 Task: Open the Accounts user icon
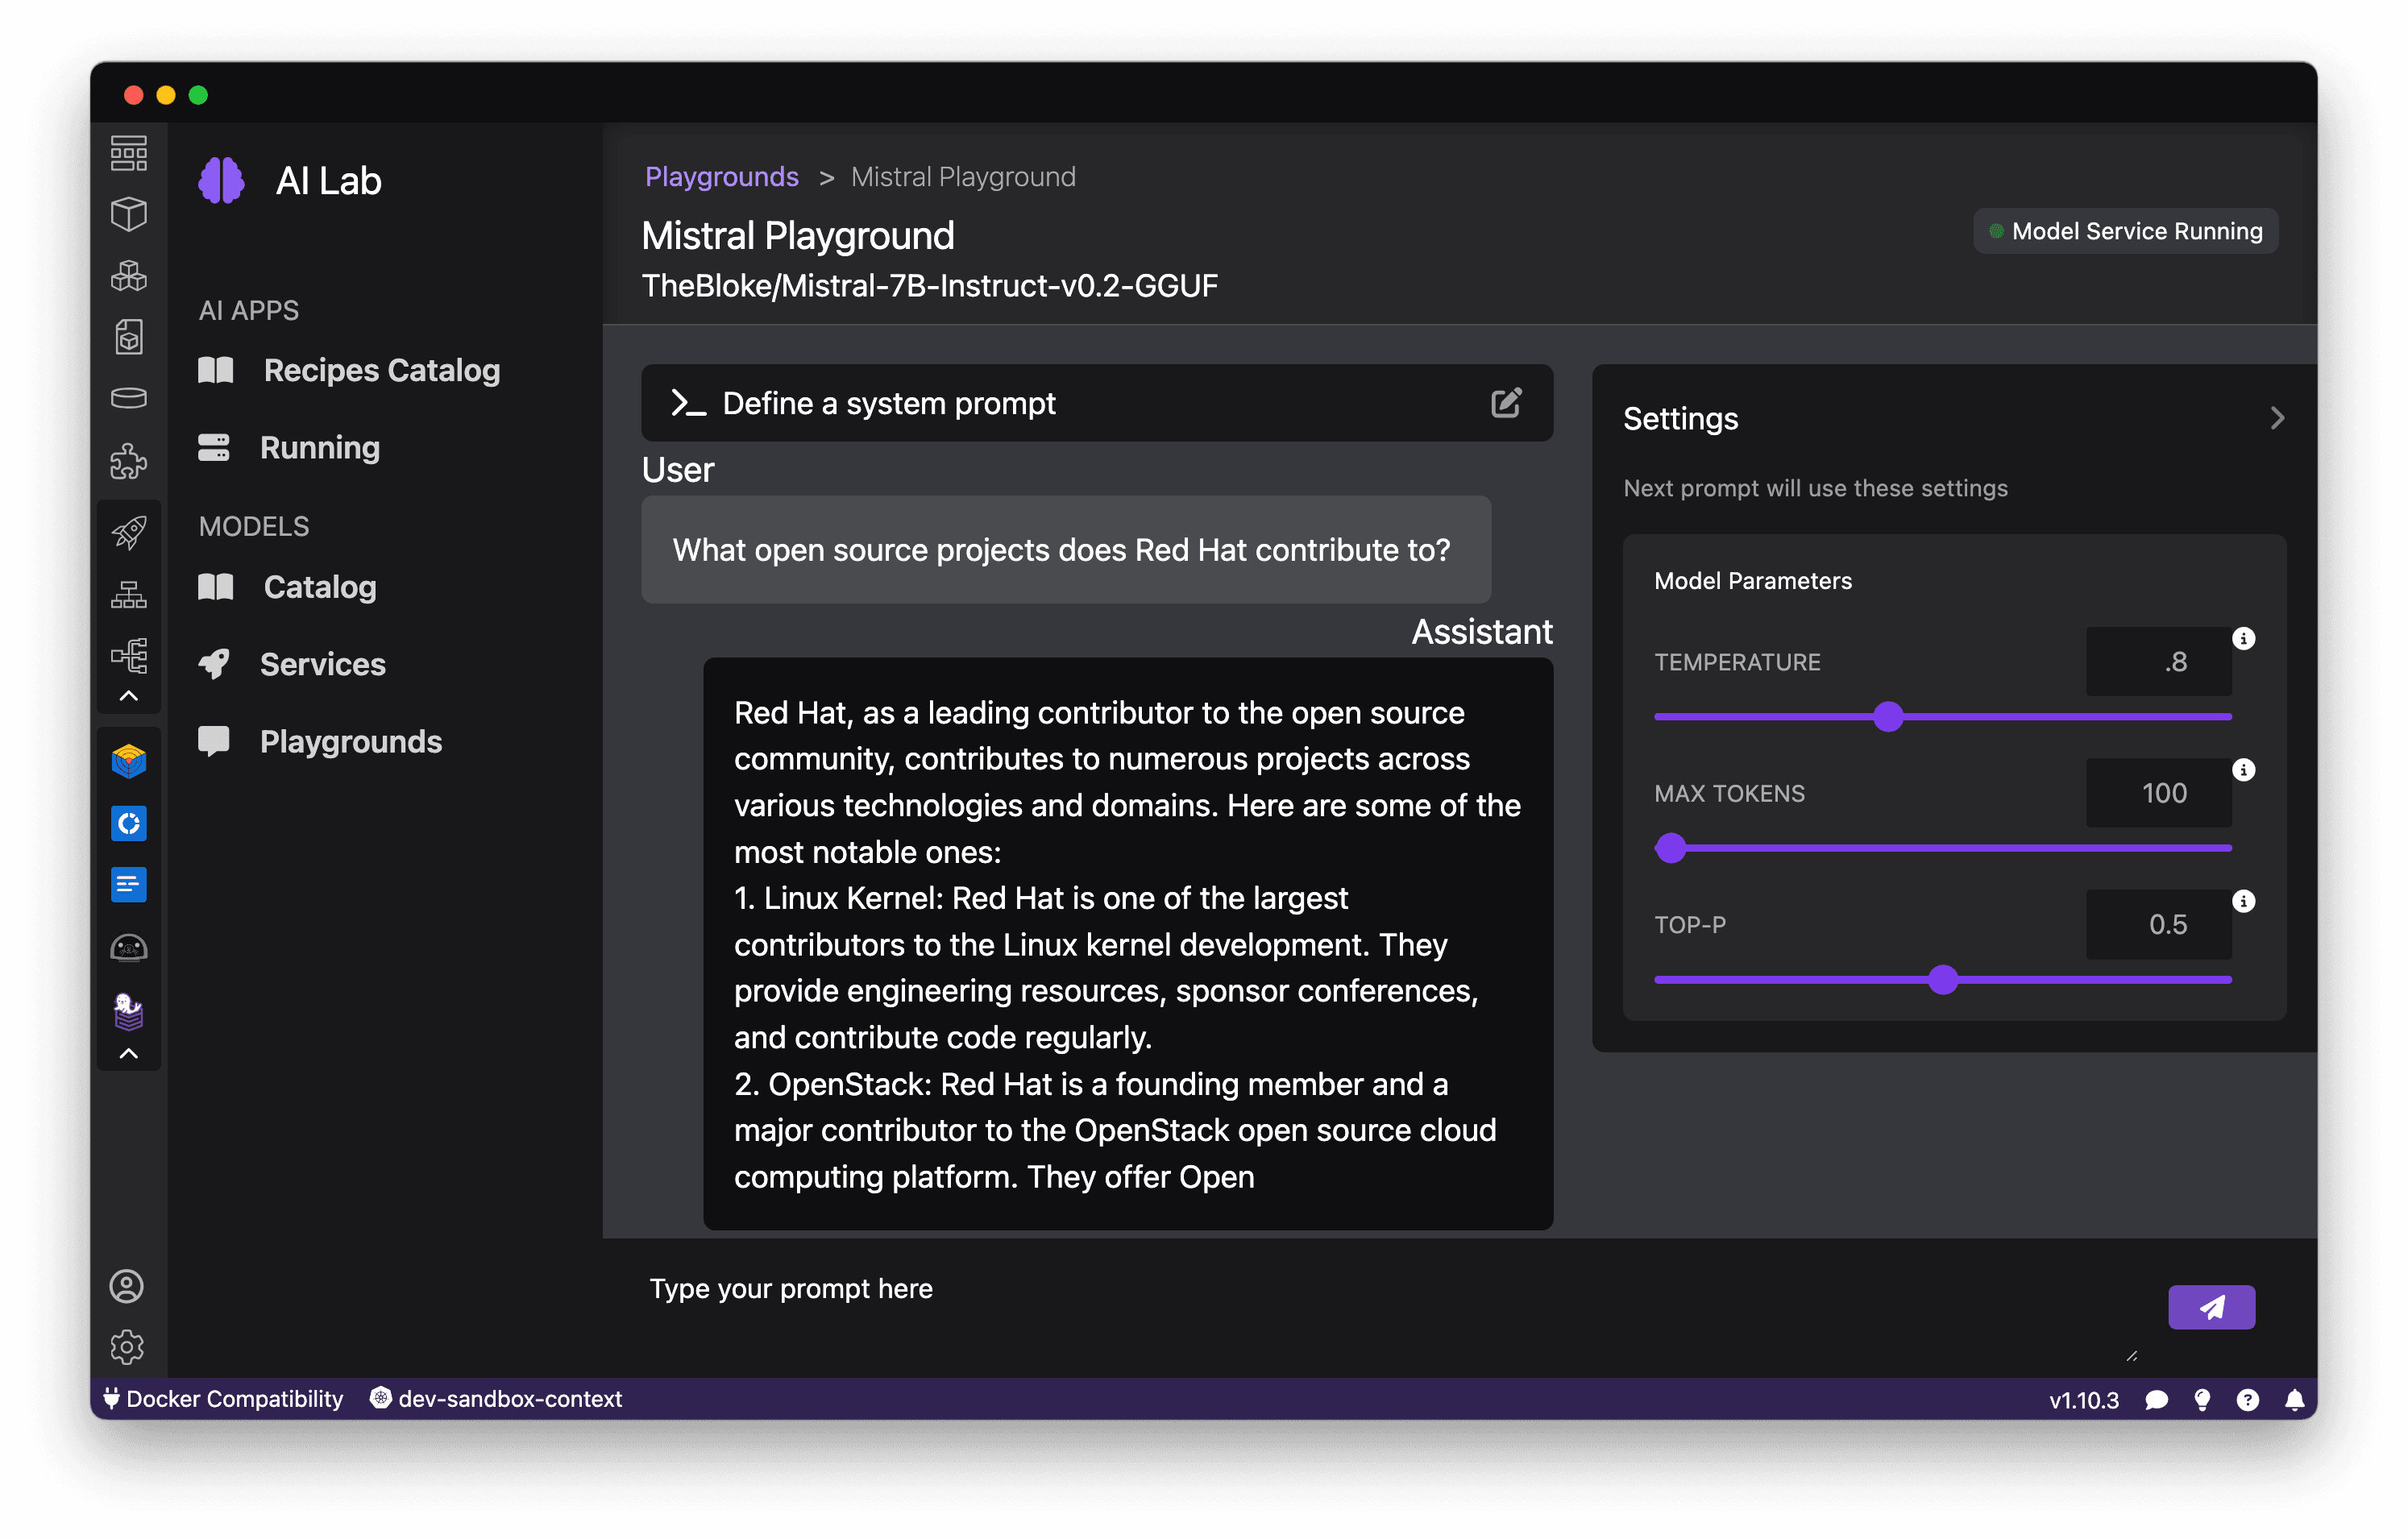(x=127, y=1287)
